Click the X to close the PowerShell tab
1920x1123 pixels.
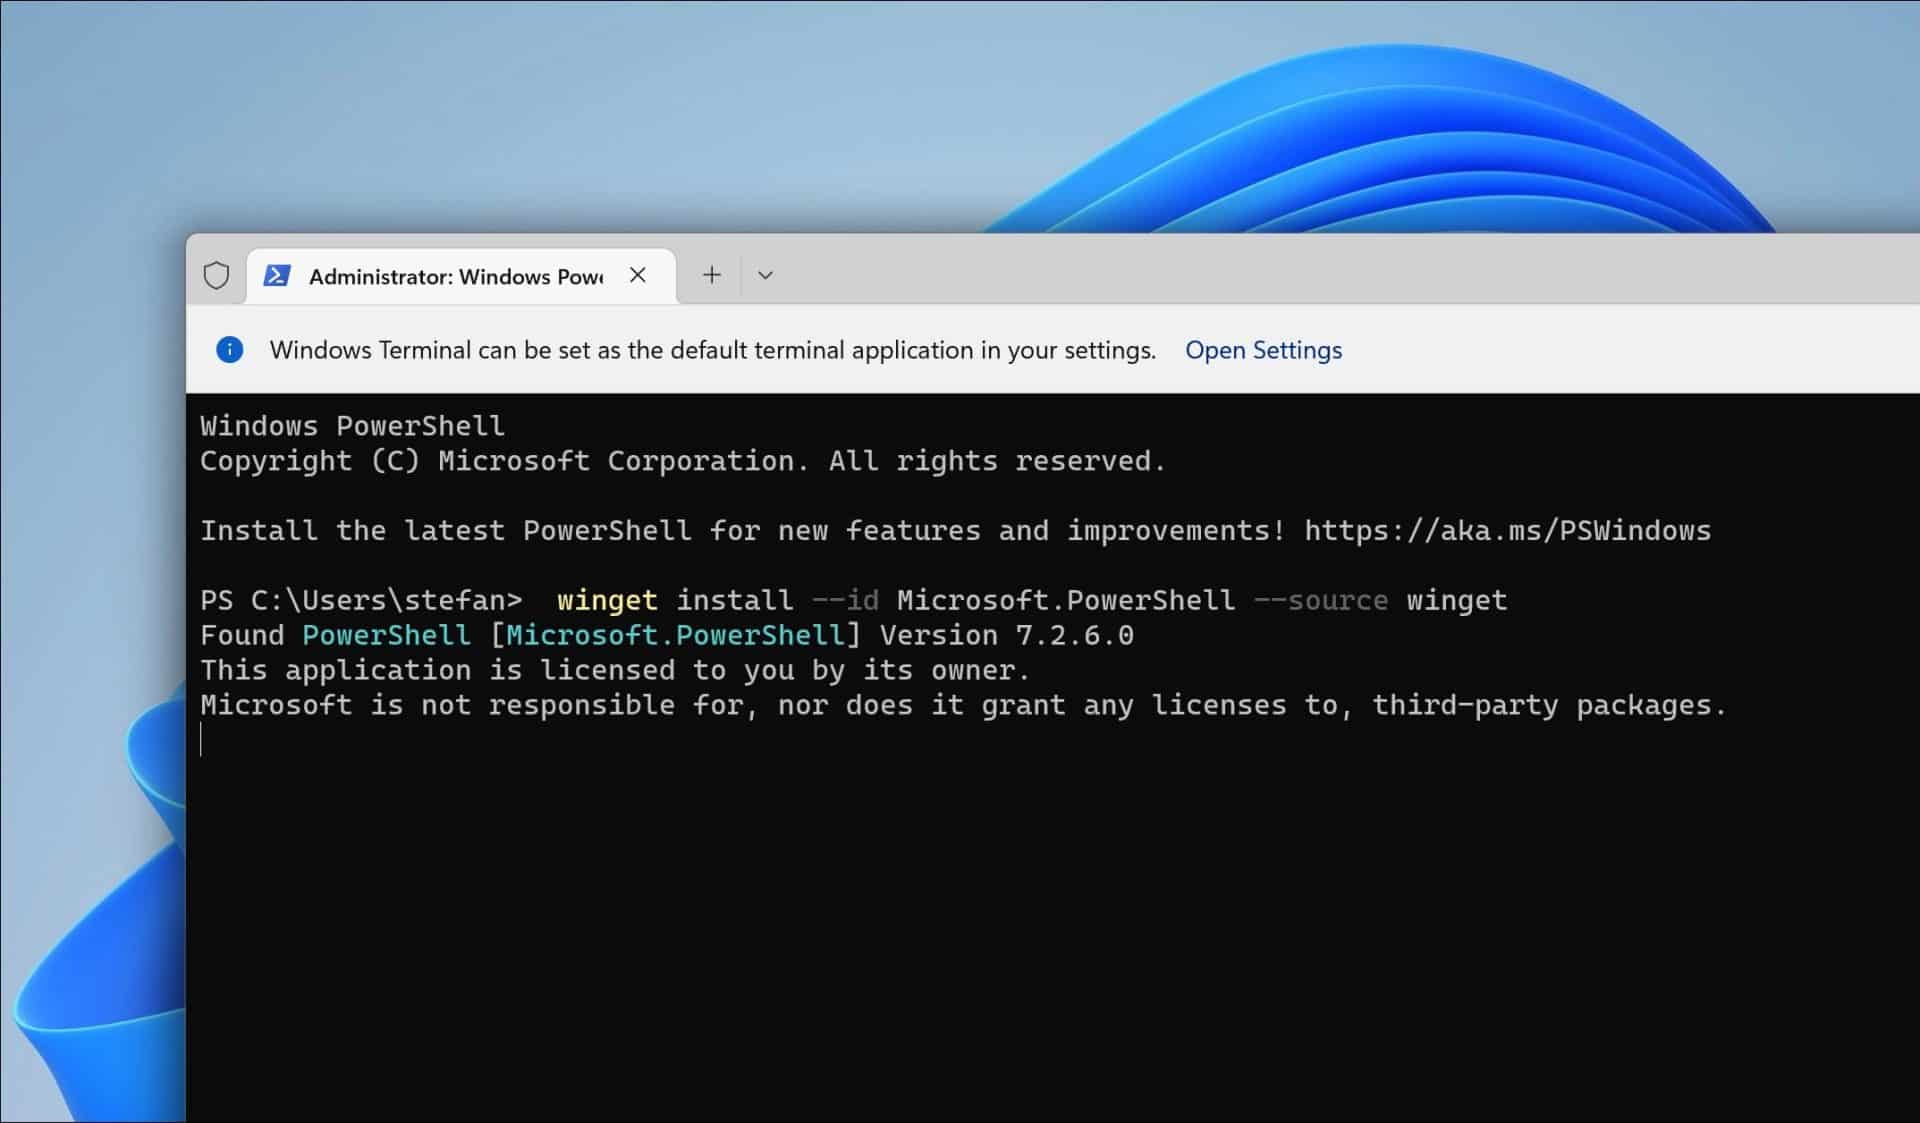[x=639, y=275]
